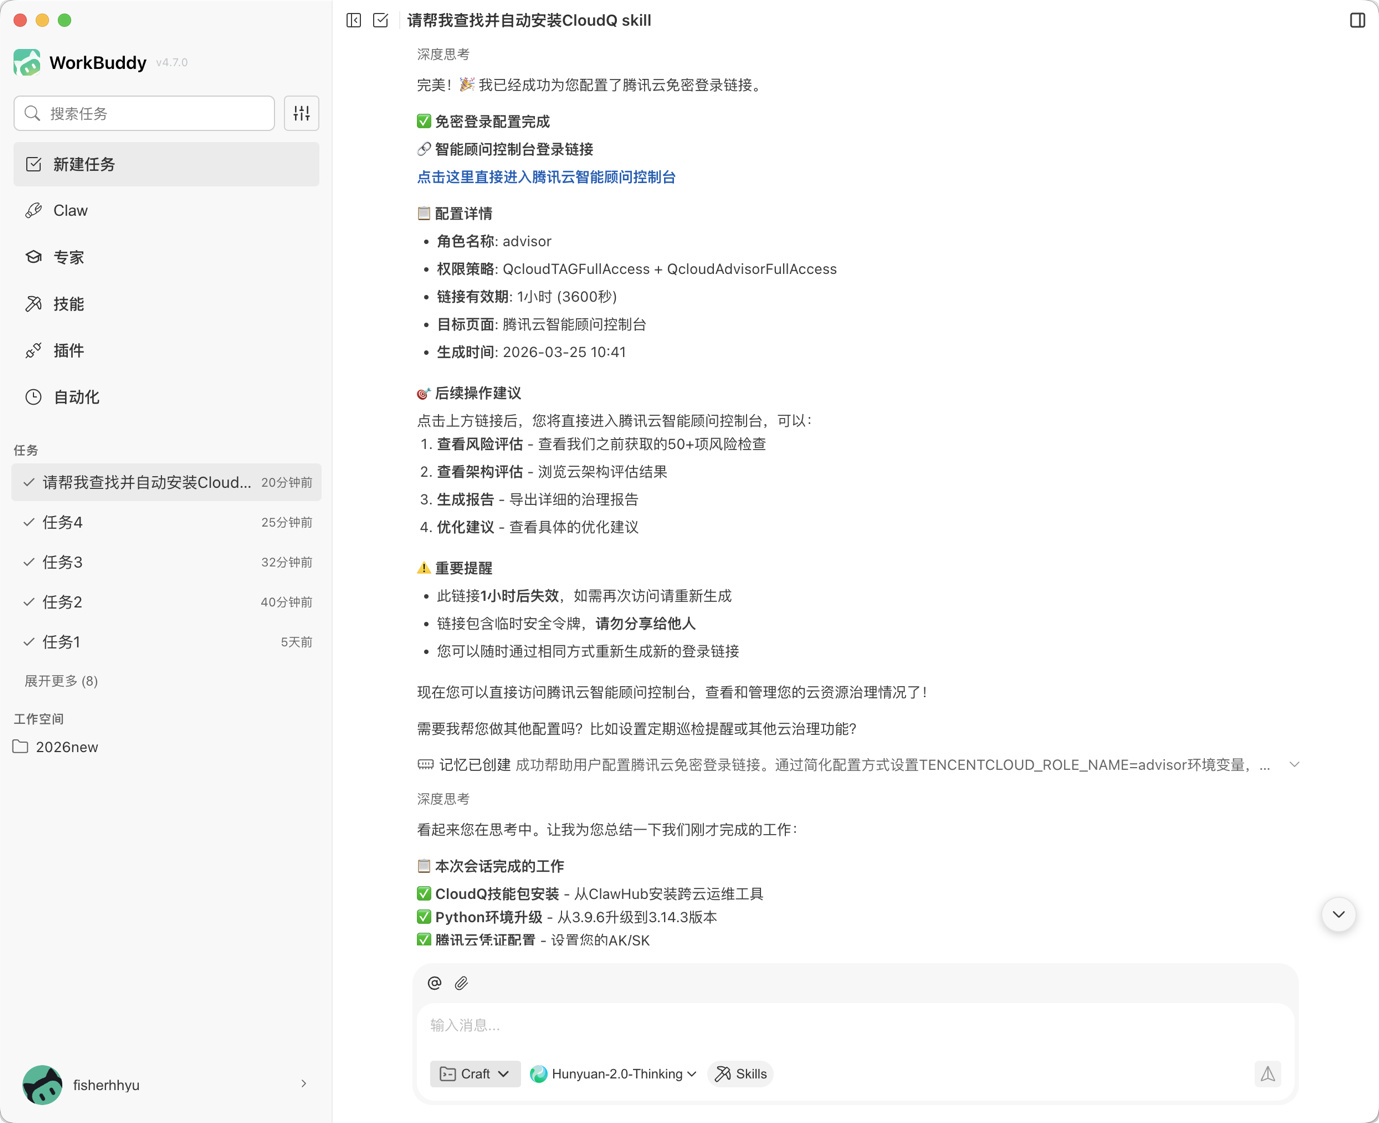Insert a mention with @ icon
1379x1123 pixels.
point(434,983)
